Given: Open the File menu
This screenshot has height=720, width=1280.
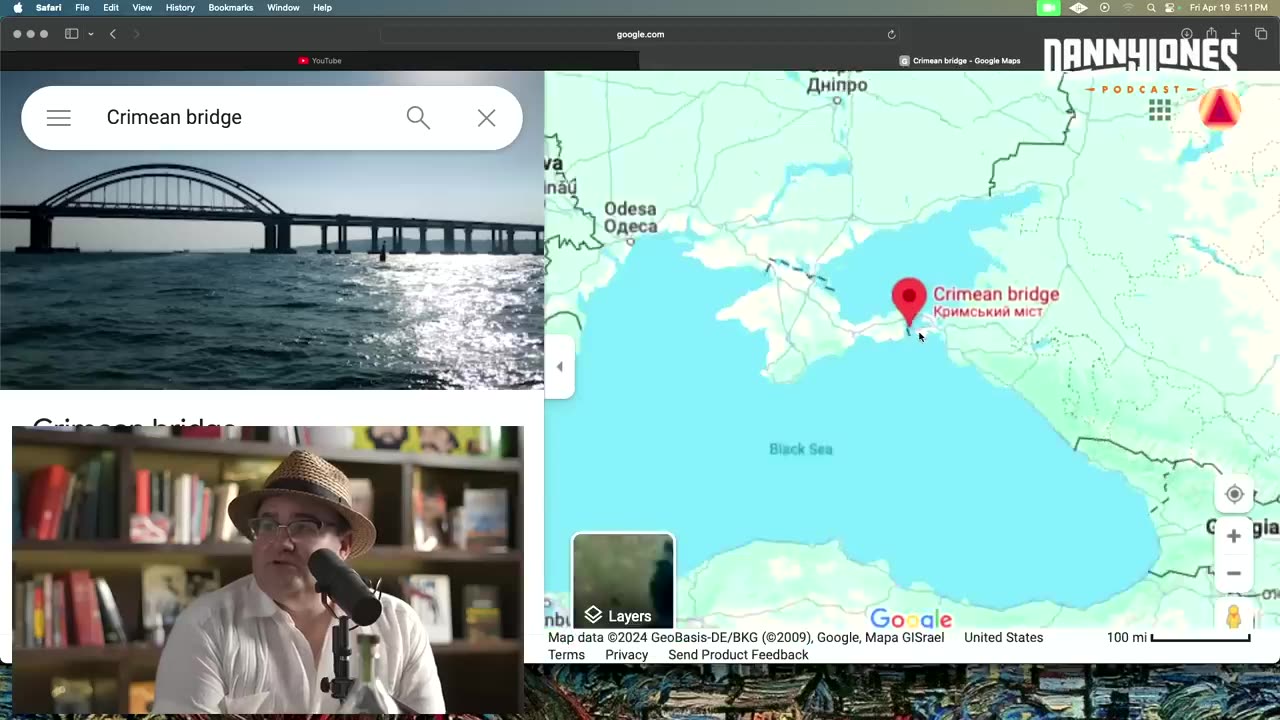Looking at the screenshot, I should pos(82,7).
